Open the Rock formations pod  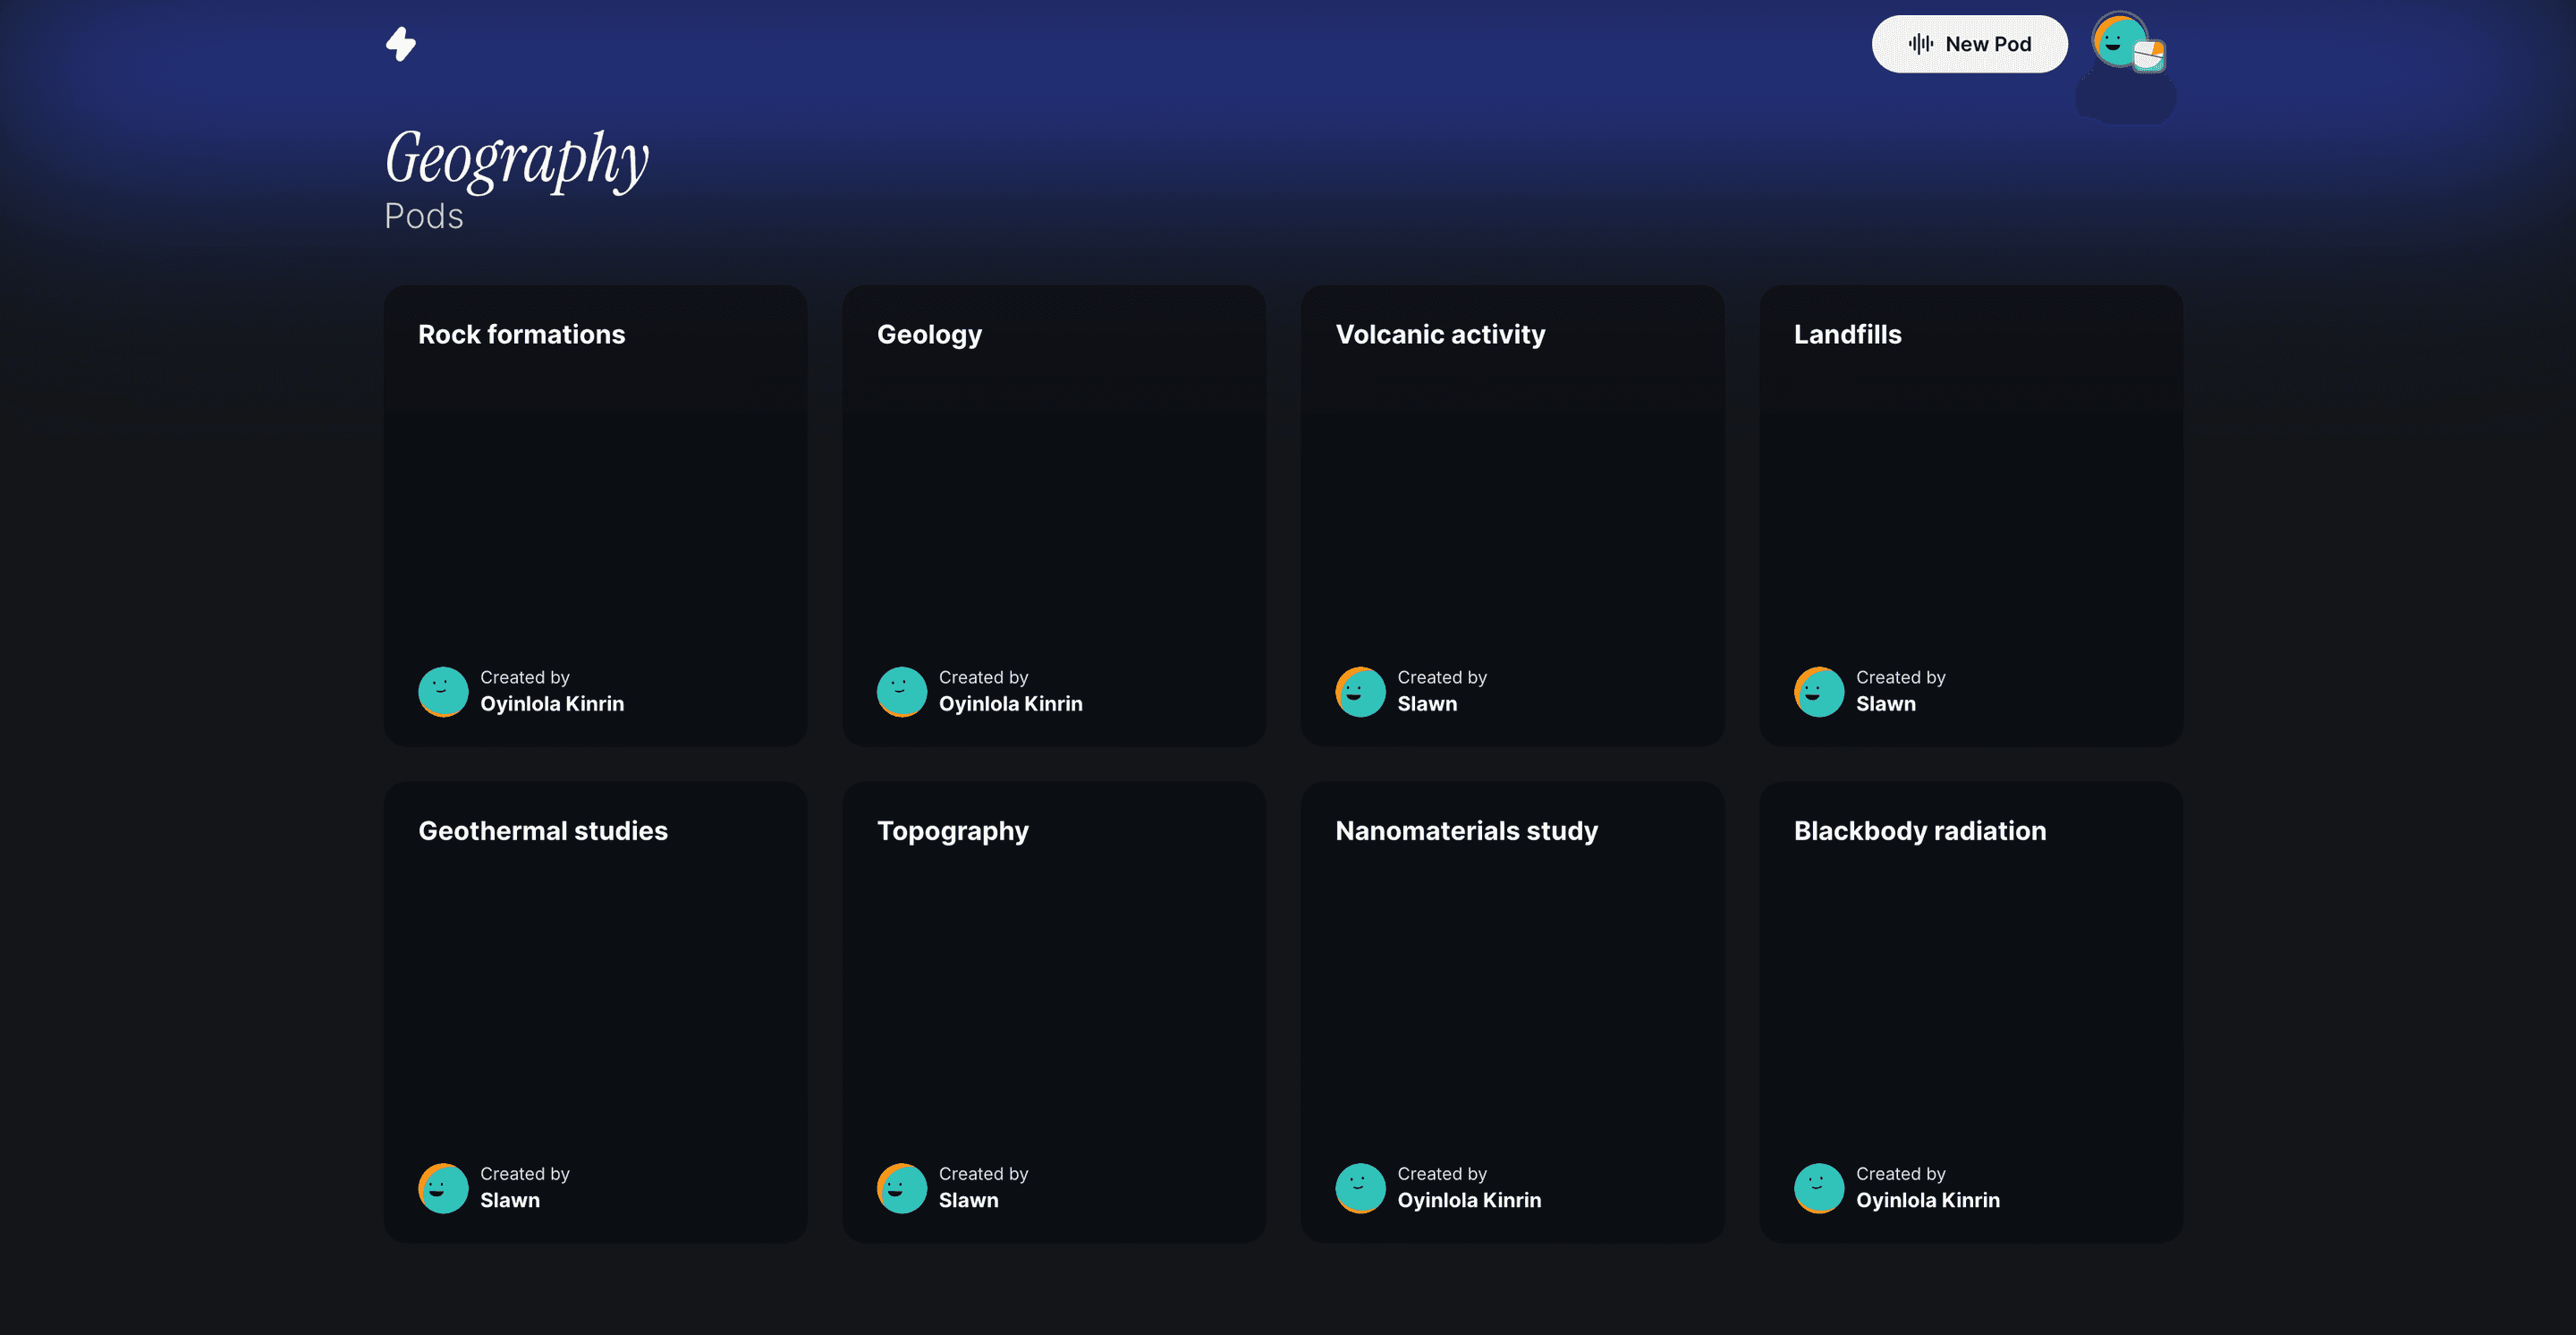[x=595, y=515]
